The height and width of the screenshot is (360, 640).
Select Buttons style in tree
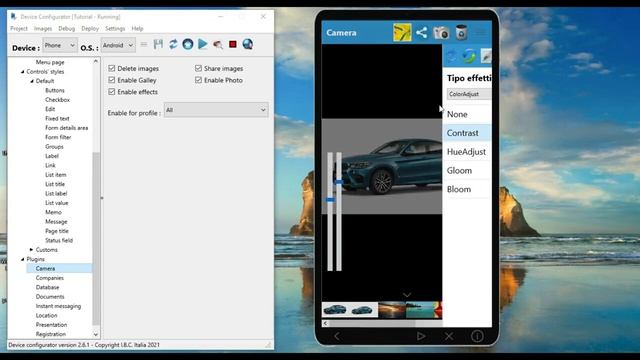click(55, 90)
